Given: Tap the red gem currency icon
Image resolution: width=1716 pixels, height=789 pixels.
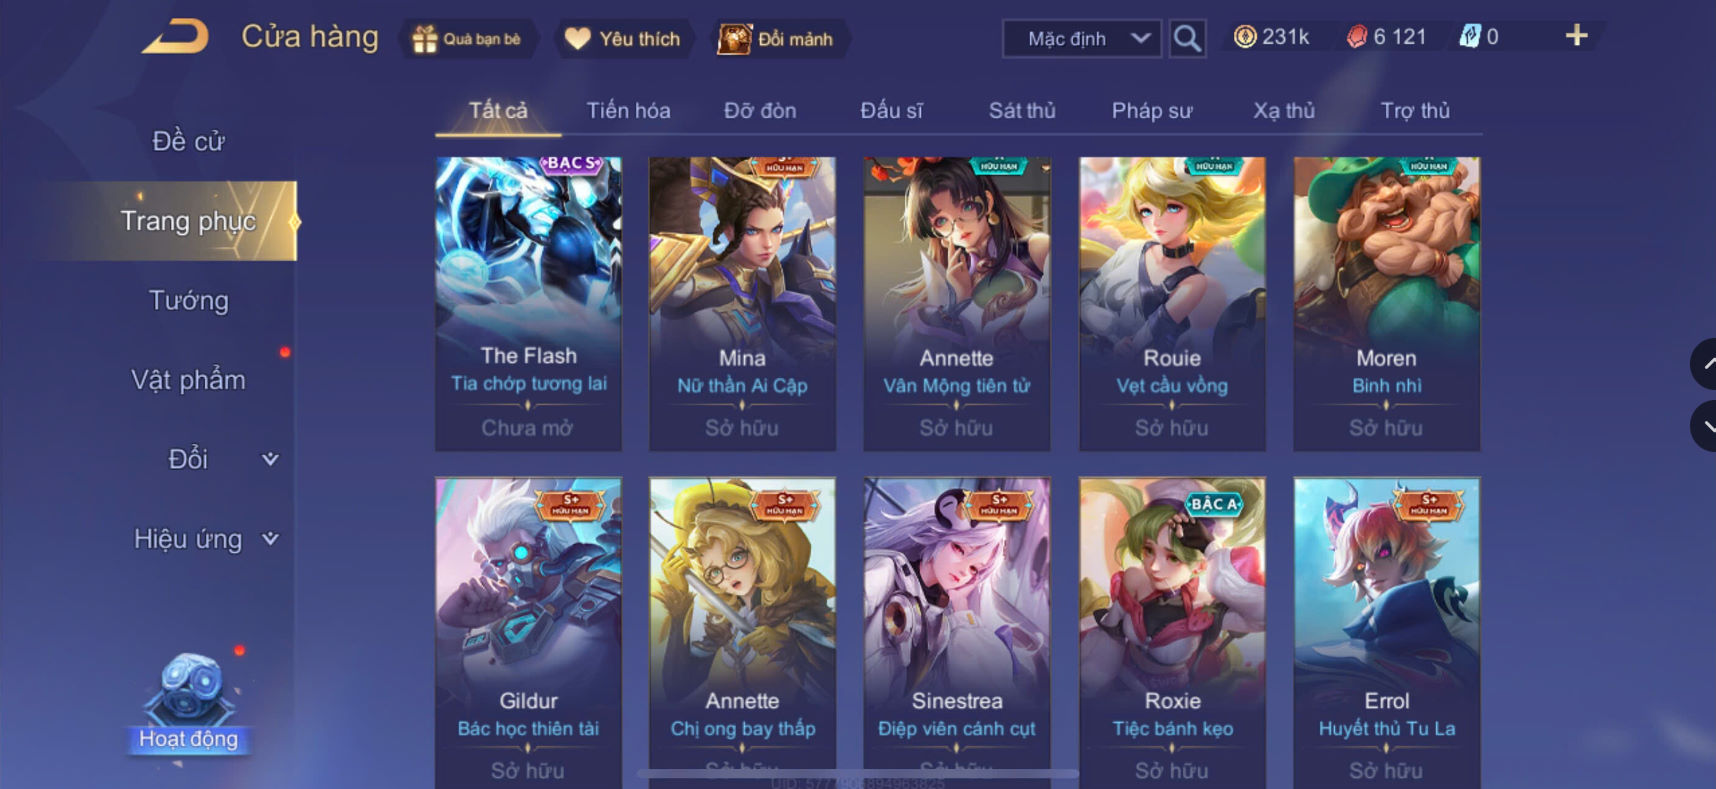Looking at the screenshot, I should (x=1356, y=37).
